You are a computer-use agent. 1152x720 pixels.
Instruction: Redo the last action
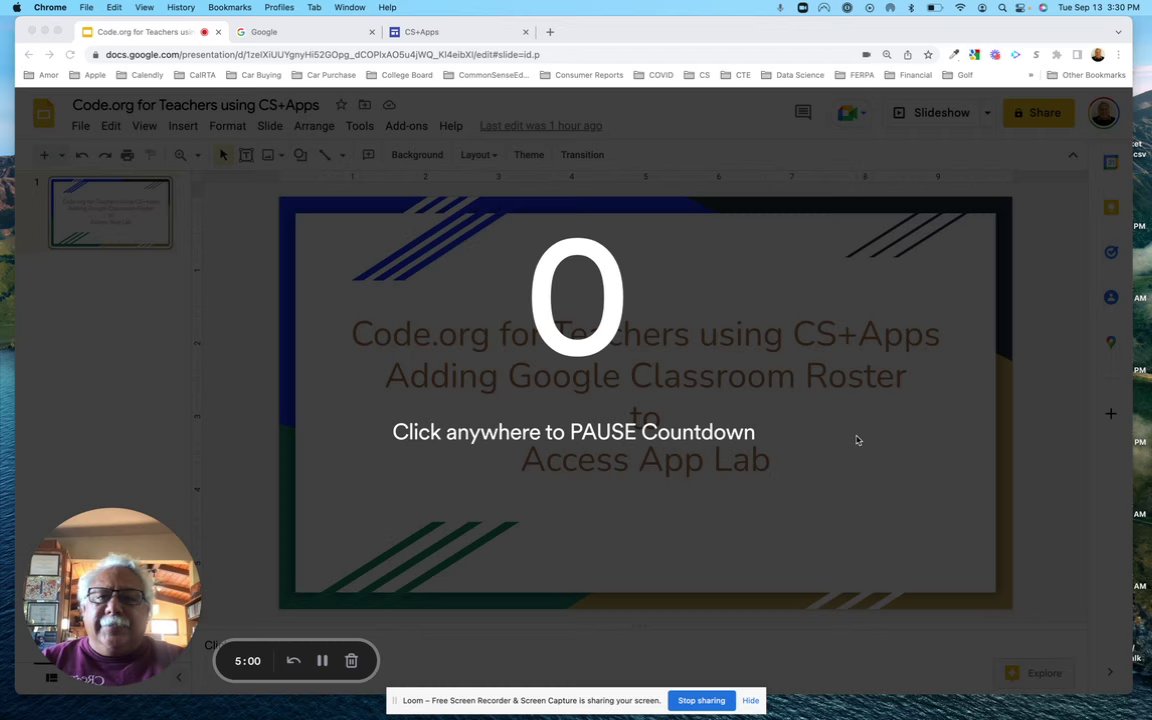click(105, 155)
